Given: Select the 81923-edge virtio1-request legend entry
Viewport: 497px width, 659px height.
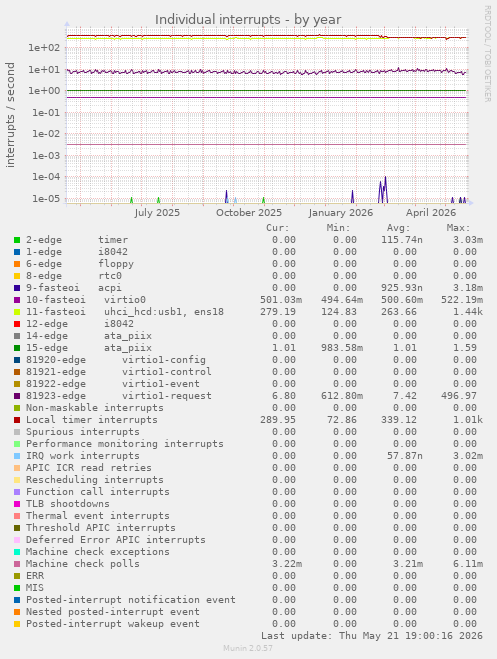Looking at the screenshot, I should coord(119,396).
